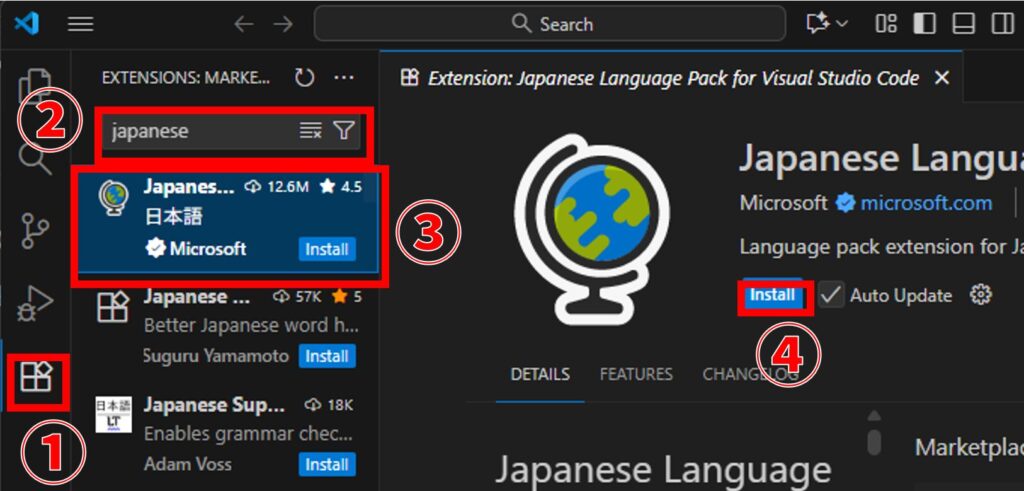
Task: Select the Extension: Japanese Language Pack tab
Action: click(673, 78)
